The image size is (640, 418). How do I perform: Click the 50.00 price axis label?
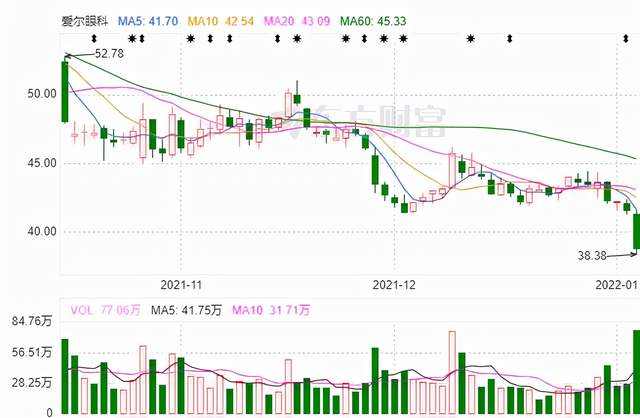(x=42, y=94)
